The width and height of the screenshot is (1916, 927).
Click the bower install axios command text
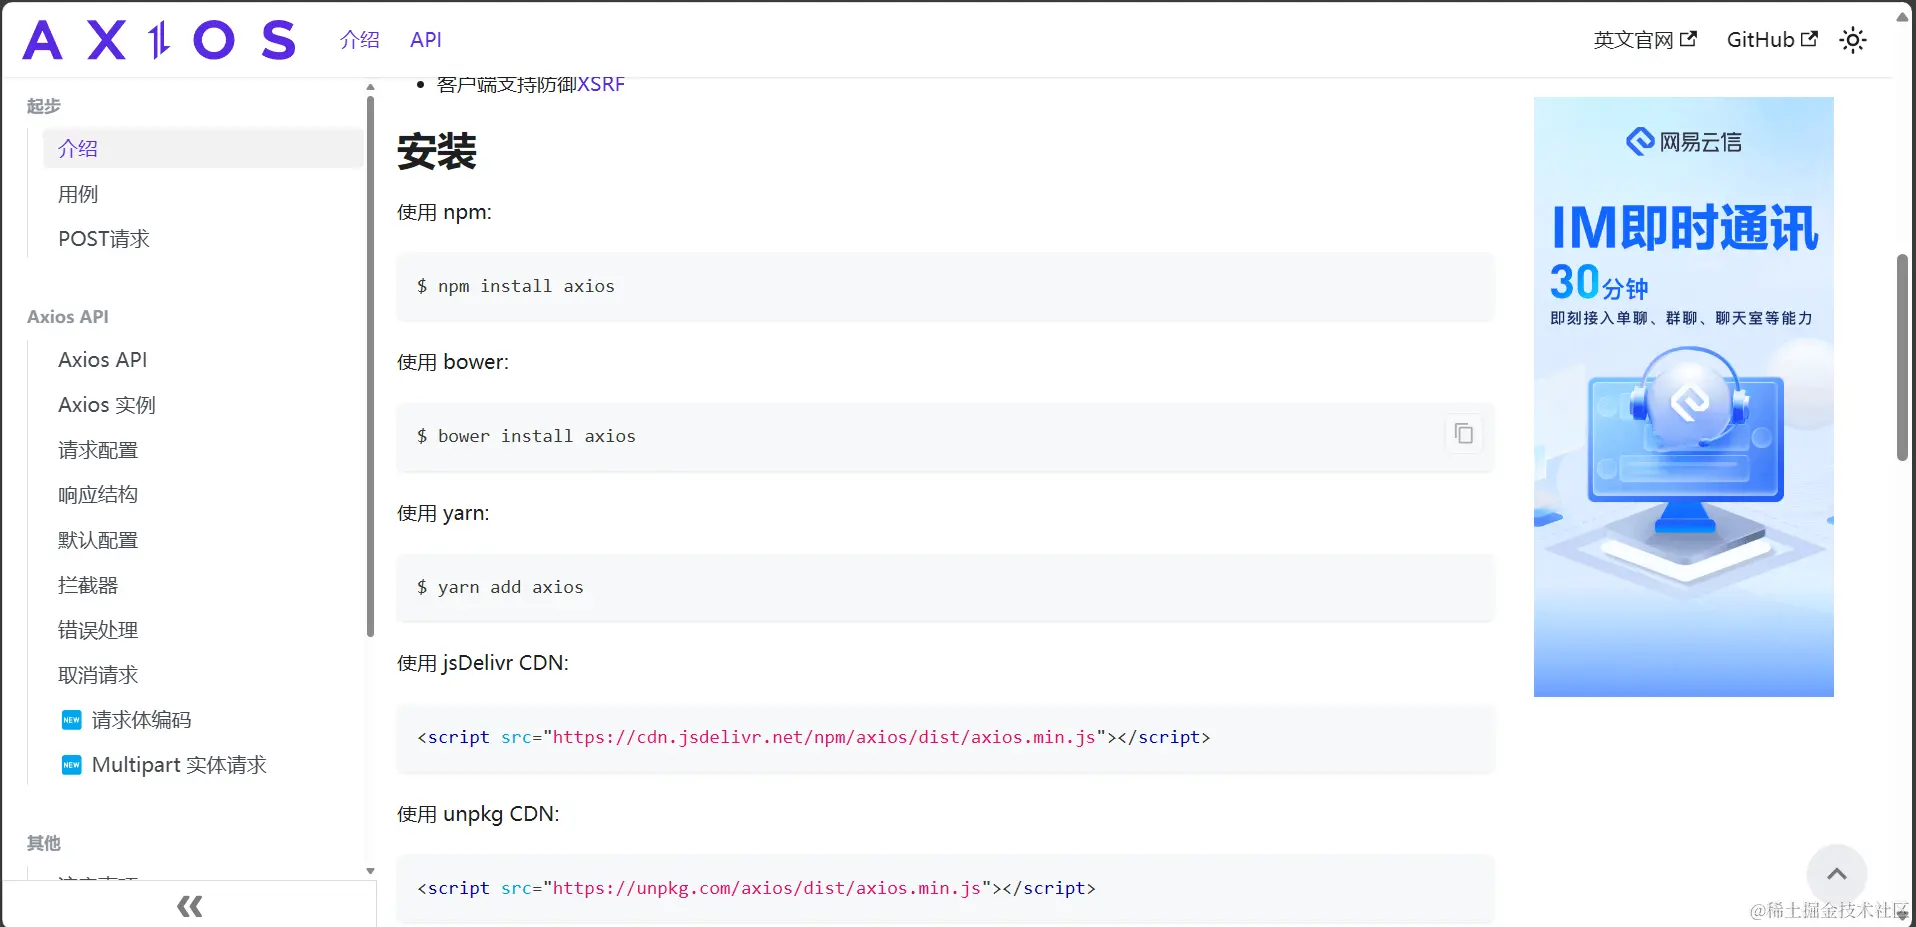526,436
